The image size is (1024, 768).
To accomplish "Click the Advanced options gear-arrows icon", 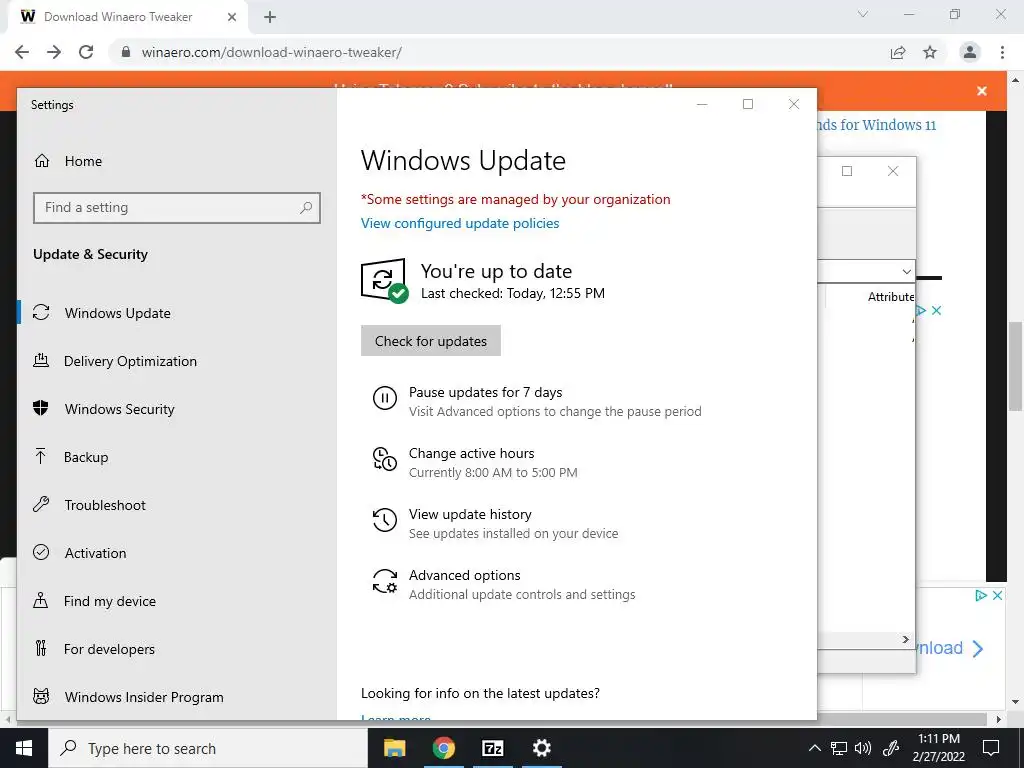I will [x=385, y=581].
